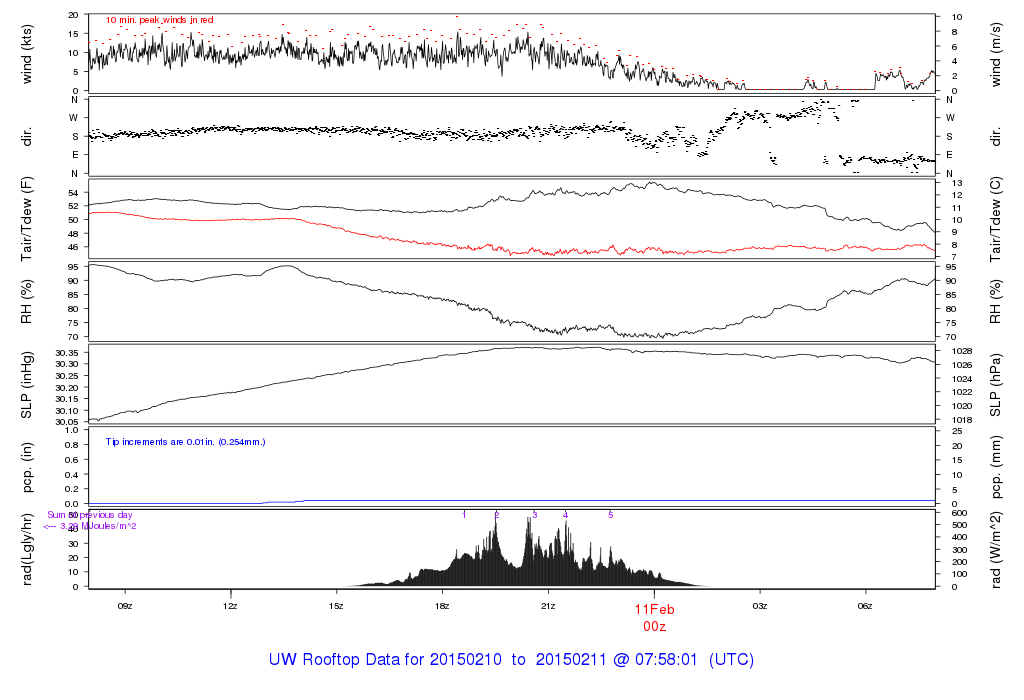Viewport: 1024px width, 700px height.
Task: Click the 'rad (W/m^2)' right axis label
Action: coord(995,550)
